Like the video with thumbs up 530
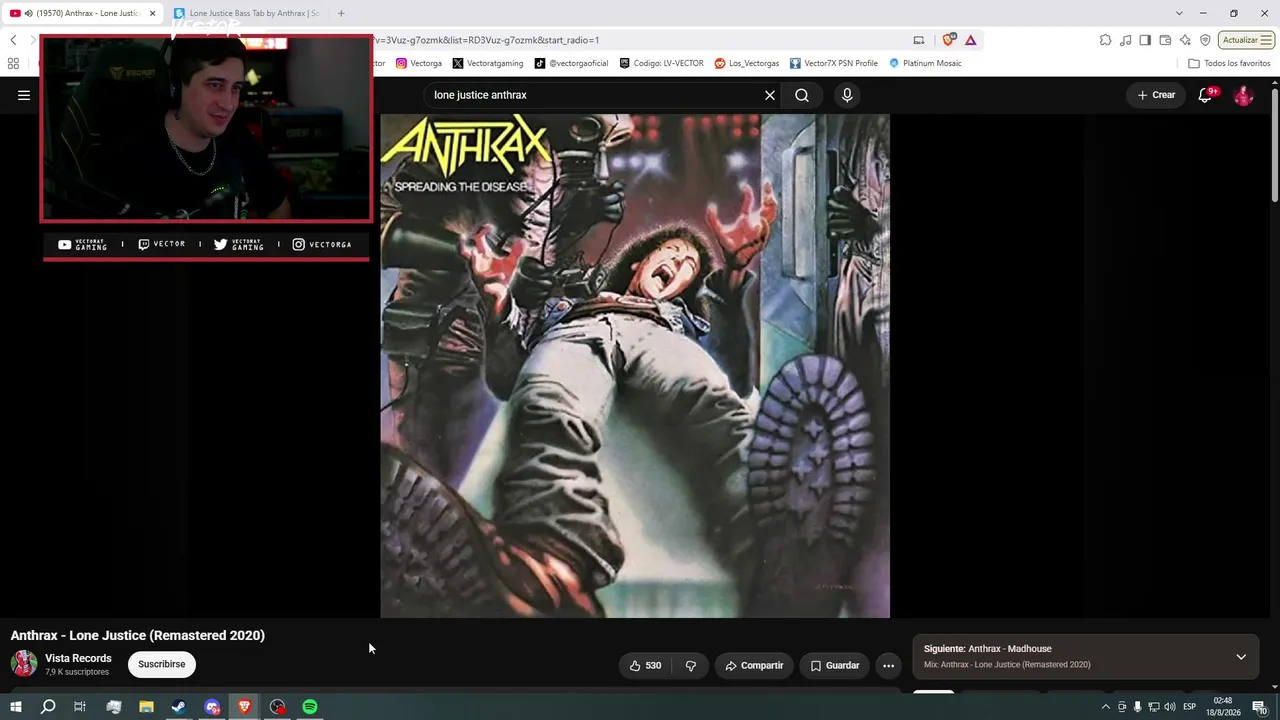The image size is (1280, 720). pyautogui.click(x=645, y=666)
